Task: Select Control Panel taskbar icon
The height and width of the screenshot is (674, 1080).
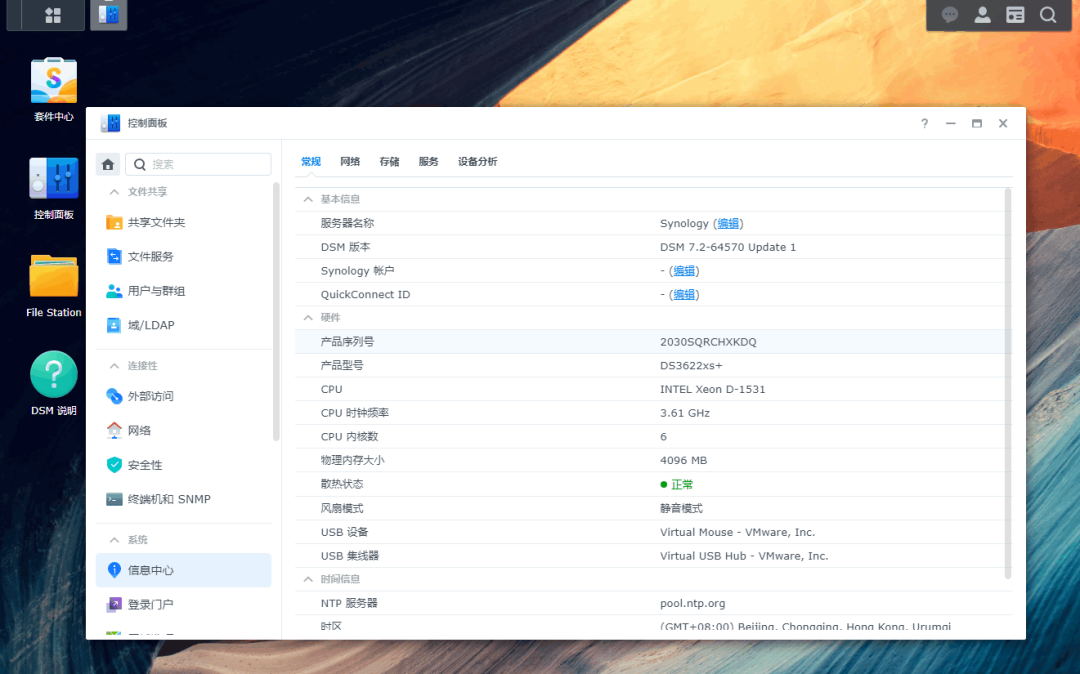Action: coord(109,14)
